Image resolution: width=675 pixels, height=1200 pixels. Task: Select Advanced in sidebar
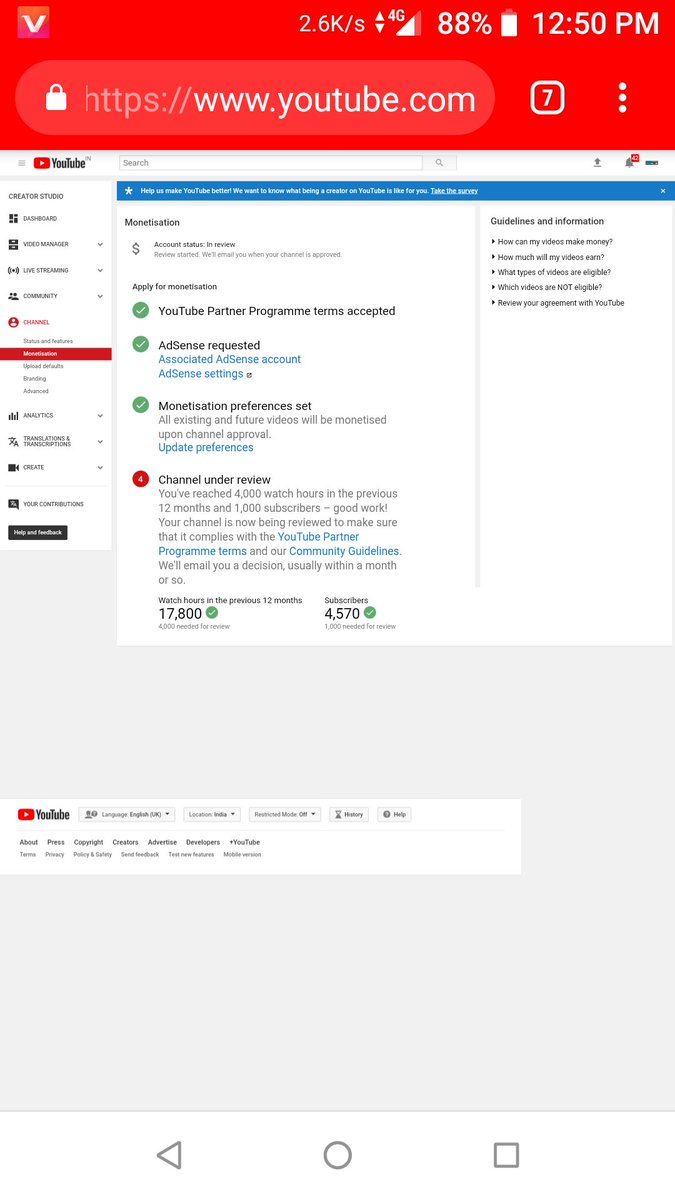[x=36, y=391]
